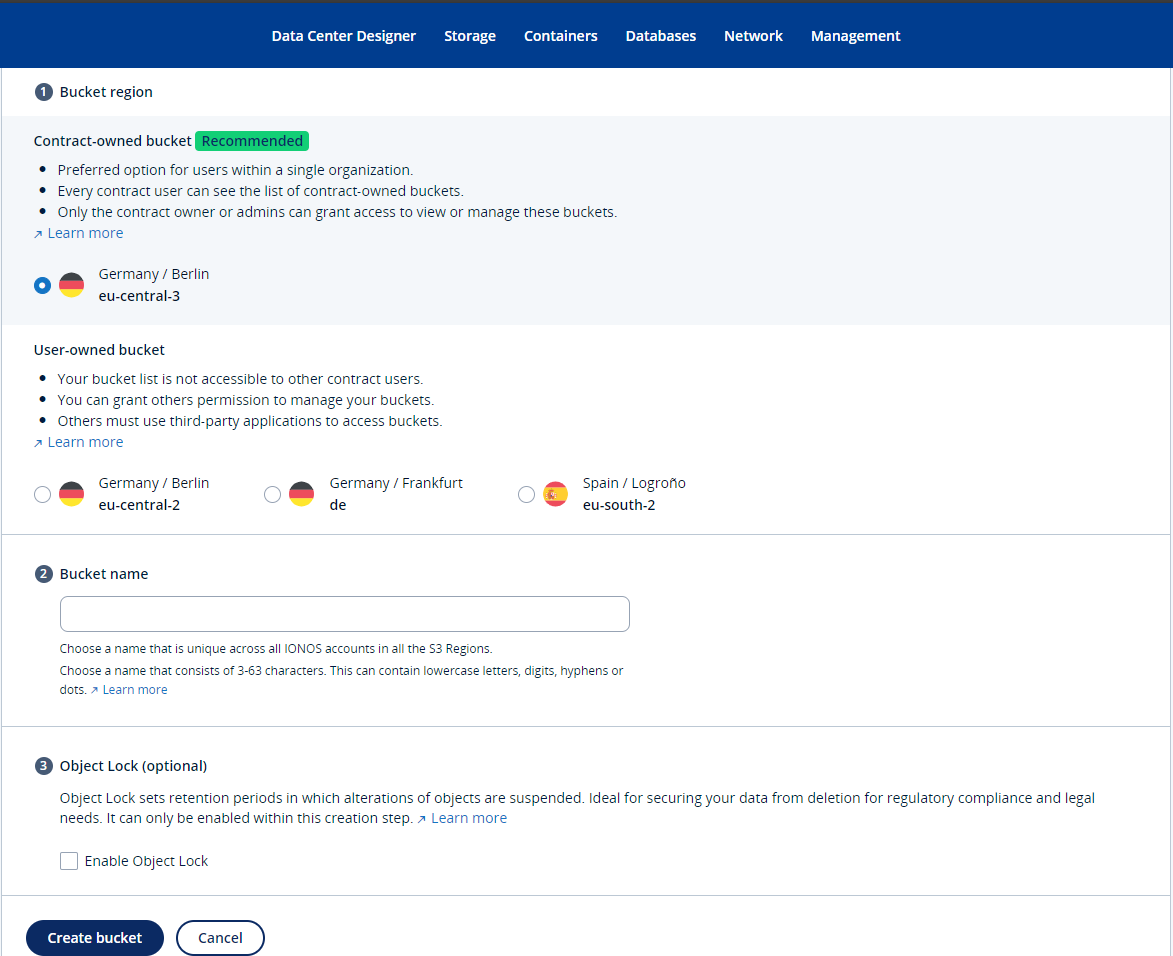The width and height of the screenshot is (1173, 956).
Task: Select the user-owned eu-central-2 radio button
Action: click(x=42, y=493)
